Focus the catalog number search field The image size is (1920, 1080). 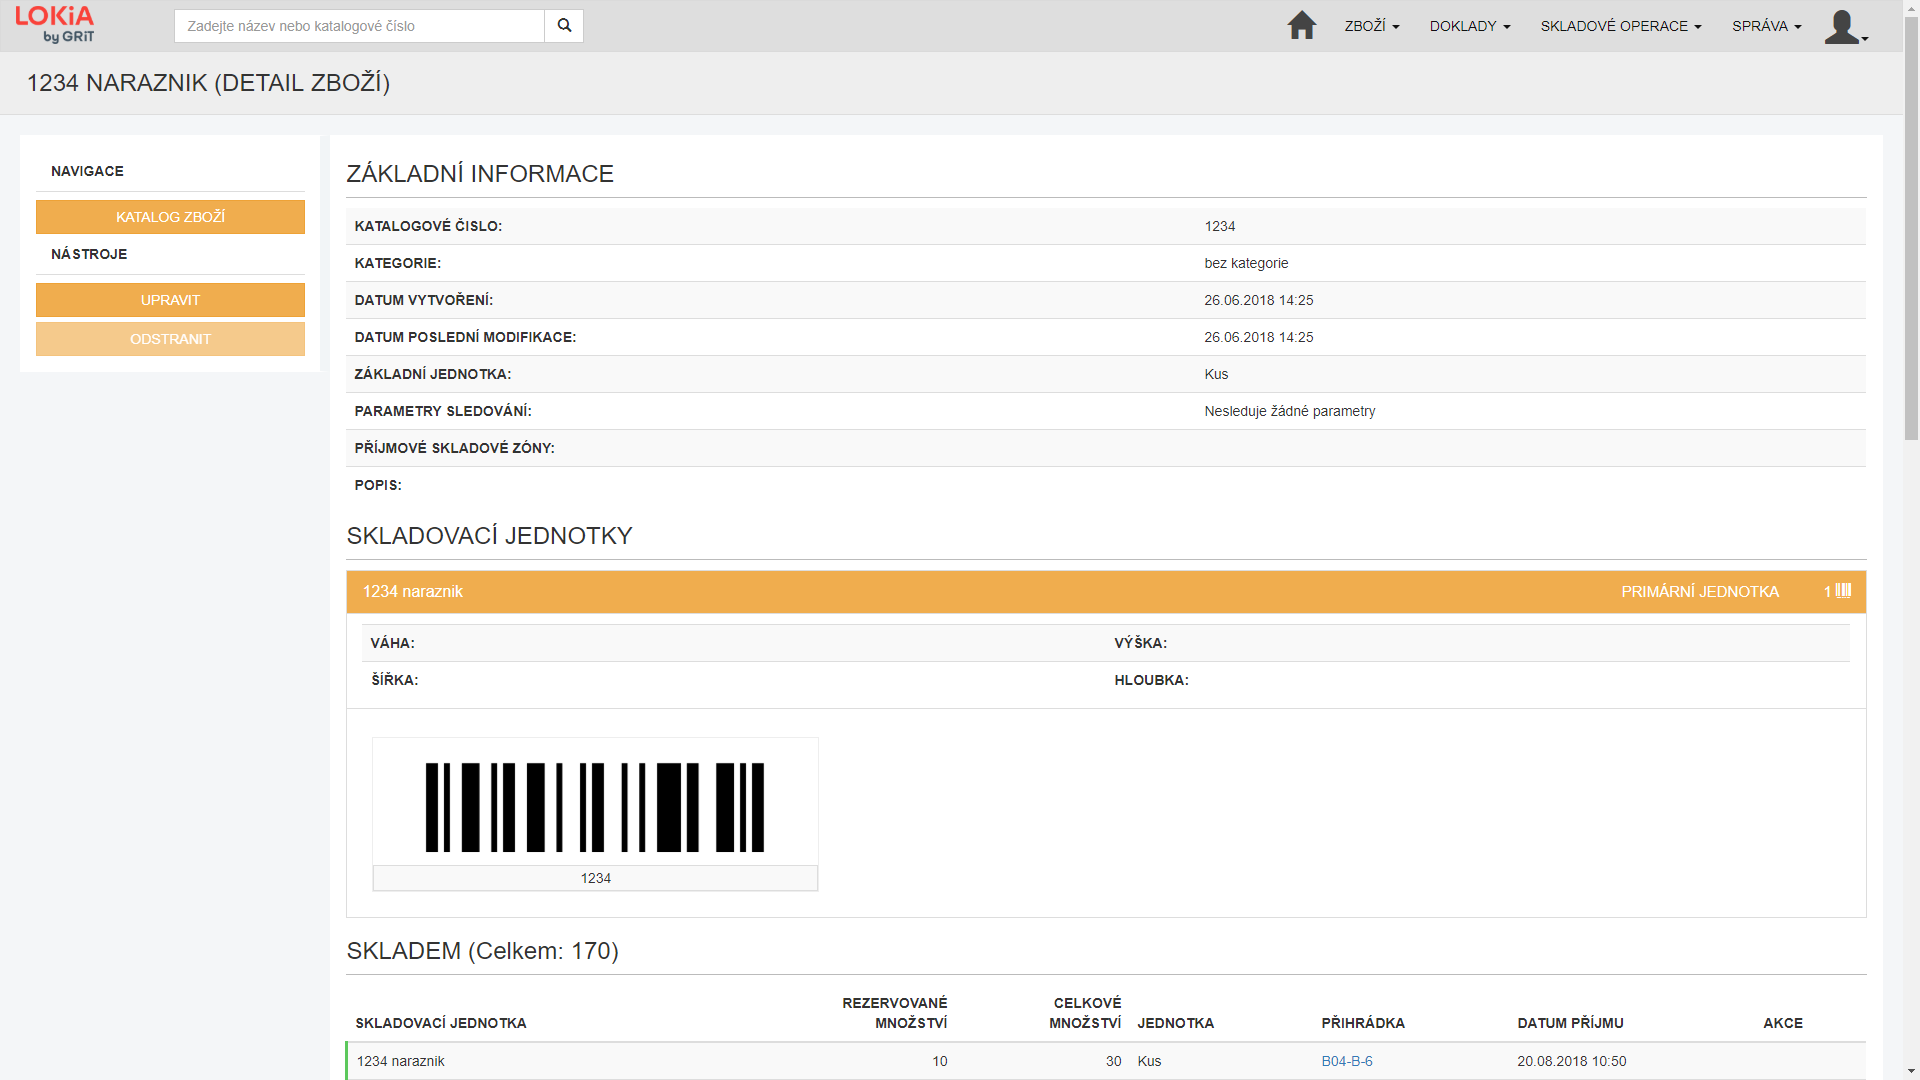[x=359, y=26]
